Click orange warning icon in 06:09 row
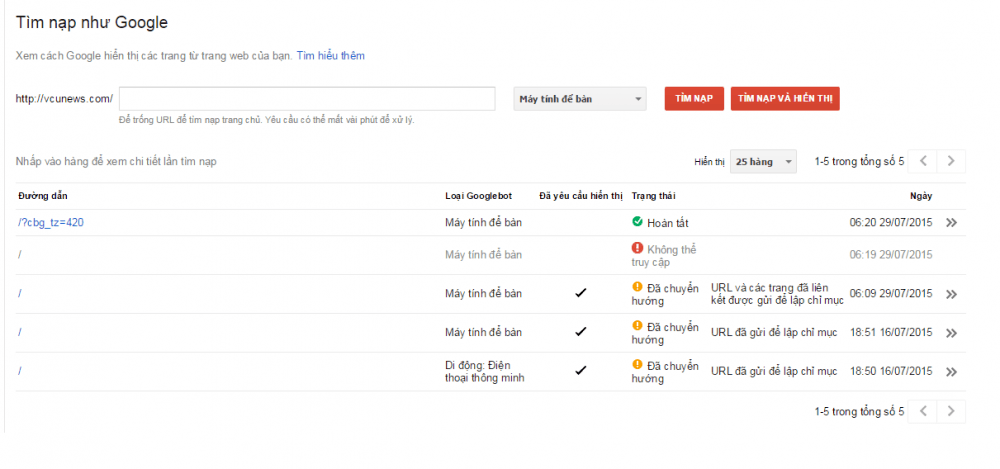This screenshot has height=469, width=1000. pyautogui.click(x=637, y=287)
